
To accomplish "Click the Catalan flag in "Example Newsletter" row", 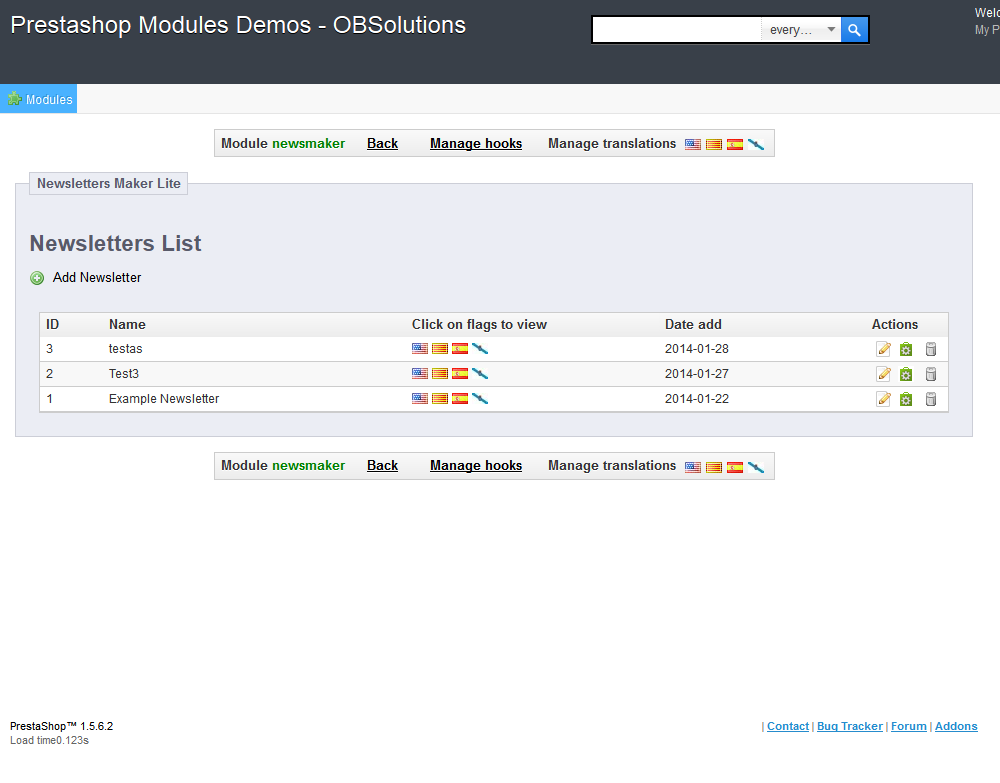I will 439,399.
